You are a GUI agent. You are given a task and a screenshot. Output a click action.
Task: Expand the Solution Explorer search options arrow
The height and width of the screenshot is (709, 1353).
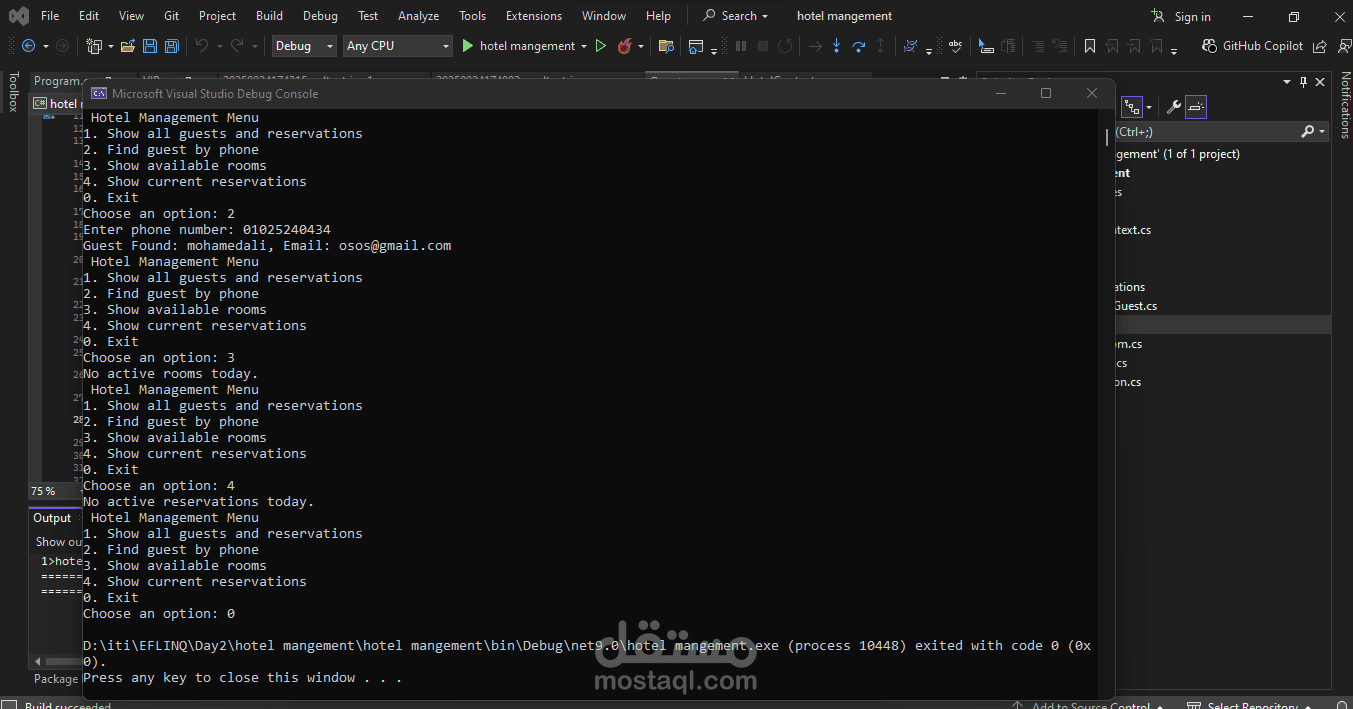[1322, 132]
